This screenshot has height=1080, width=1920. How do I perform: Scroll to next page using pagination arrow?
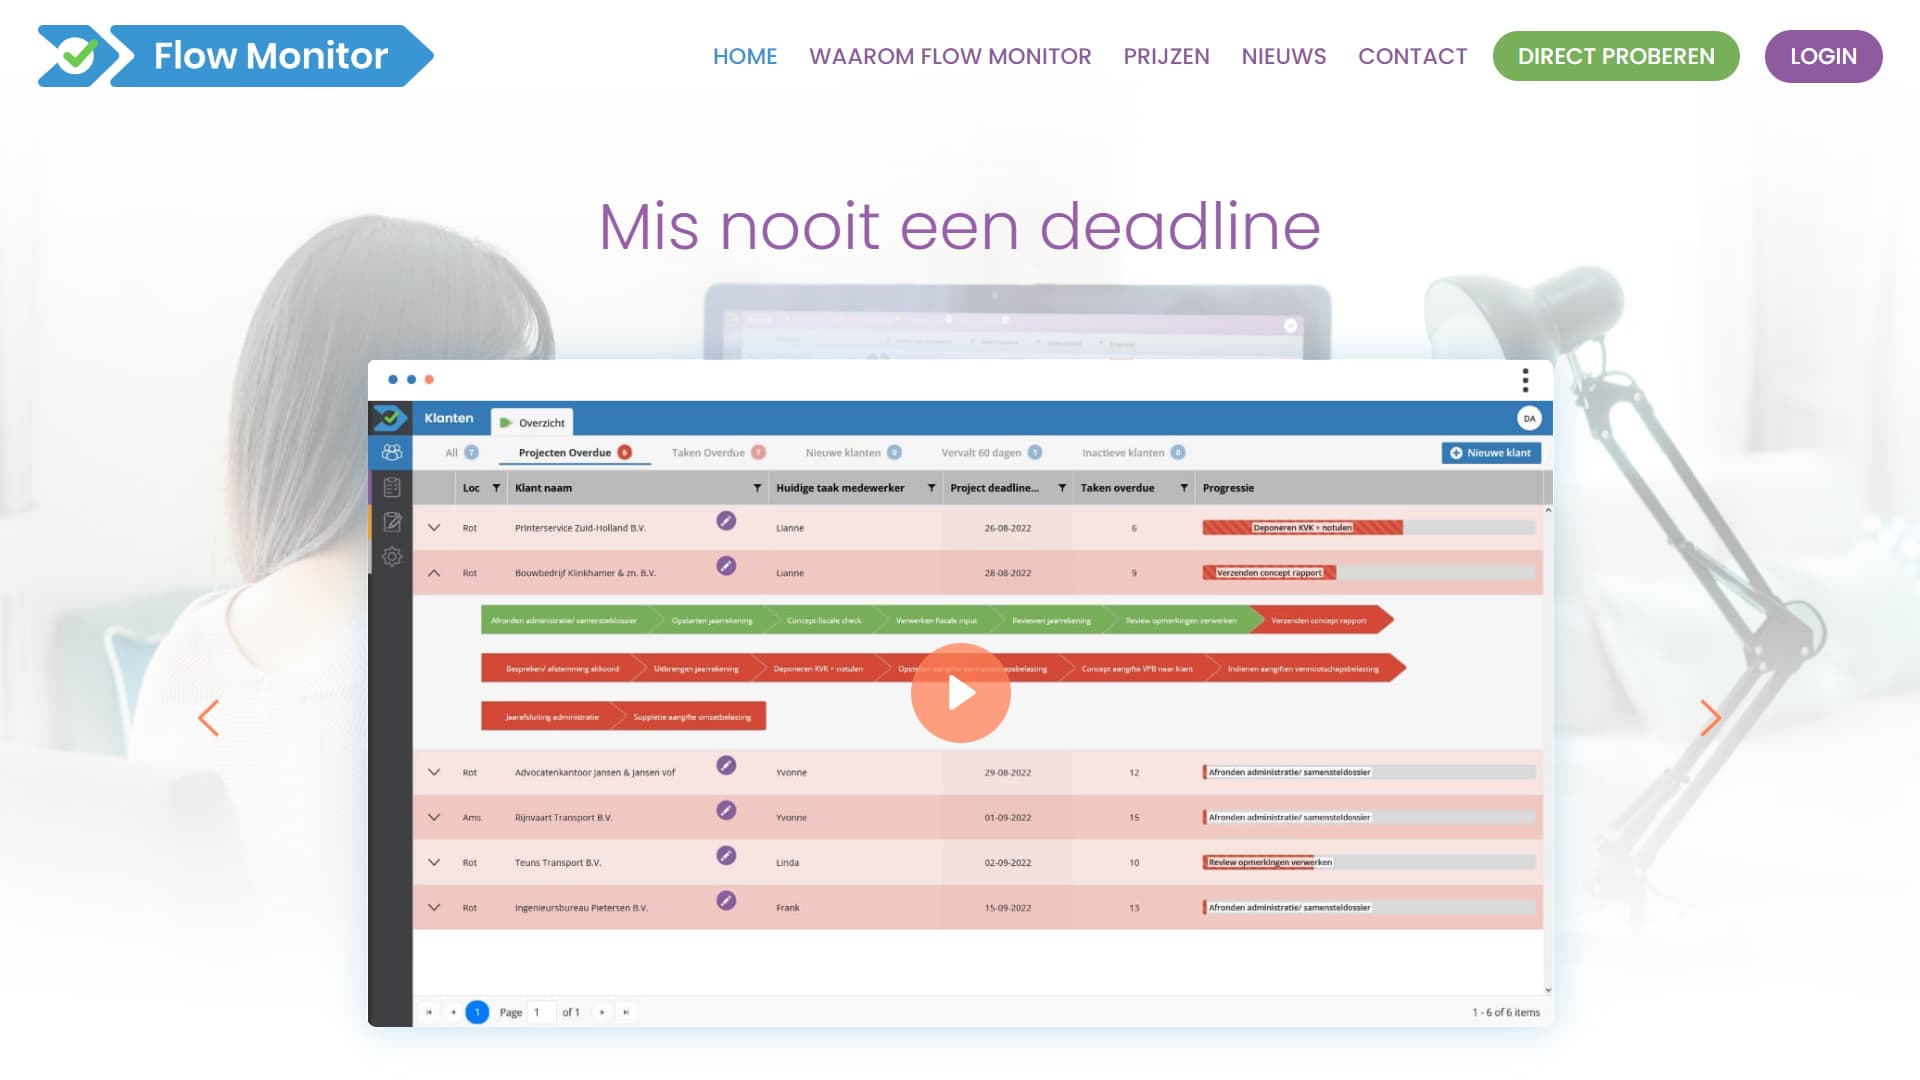[x=603, y=1011]
